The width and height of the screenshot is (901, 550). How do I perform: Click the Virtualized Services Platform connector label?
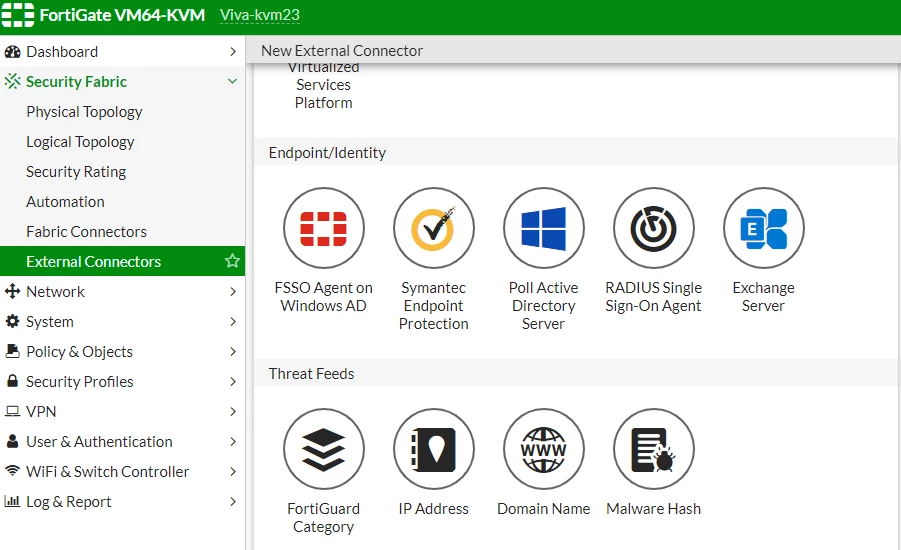[x=324, y=86]
